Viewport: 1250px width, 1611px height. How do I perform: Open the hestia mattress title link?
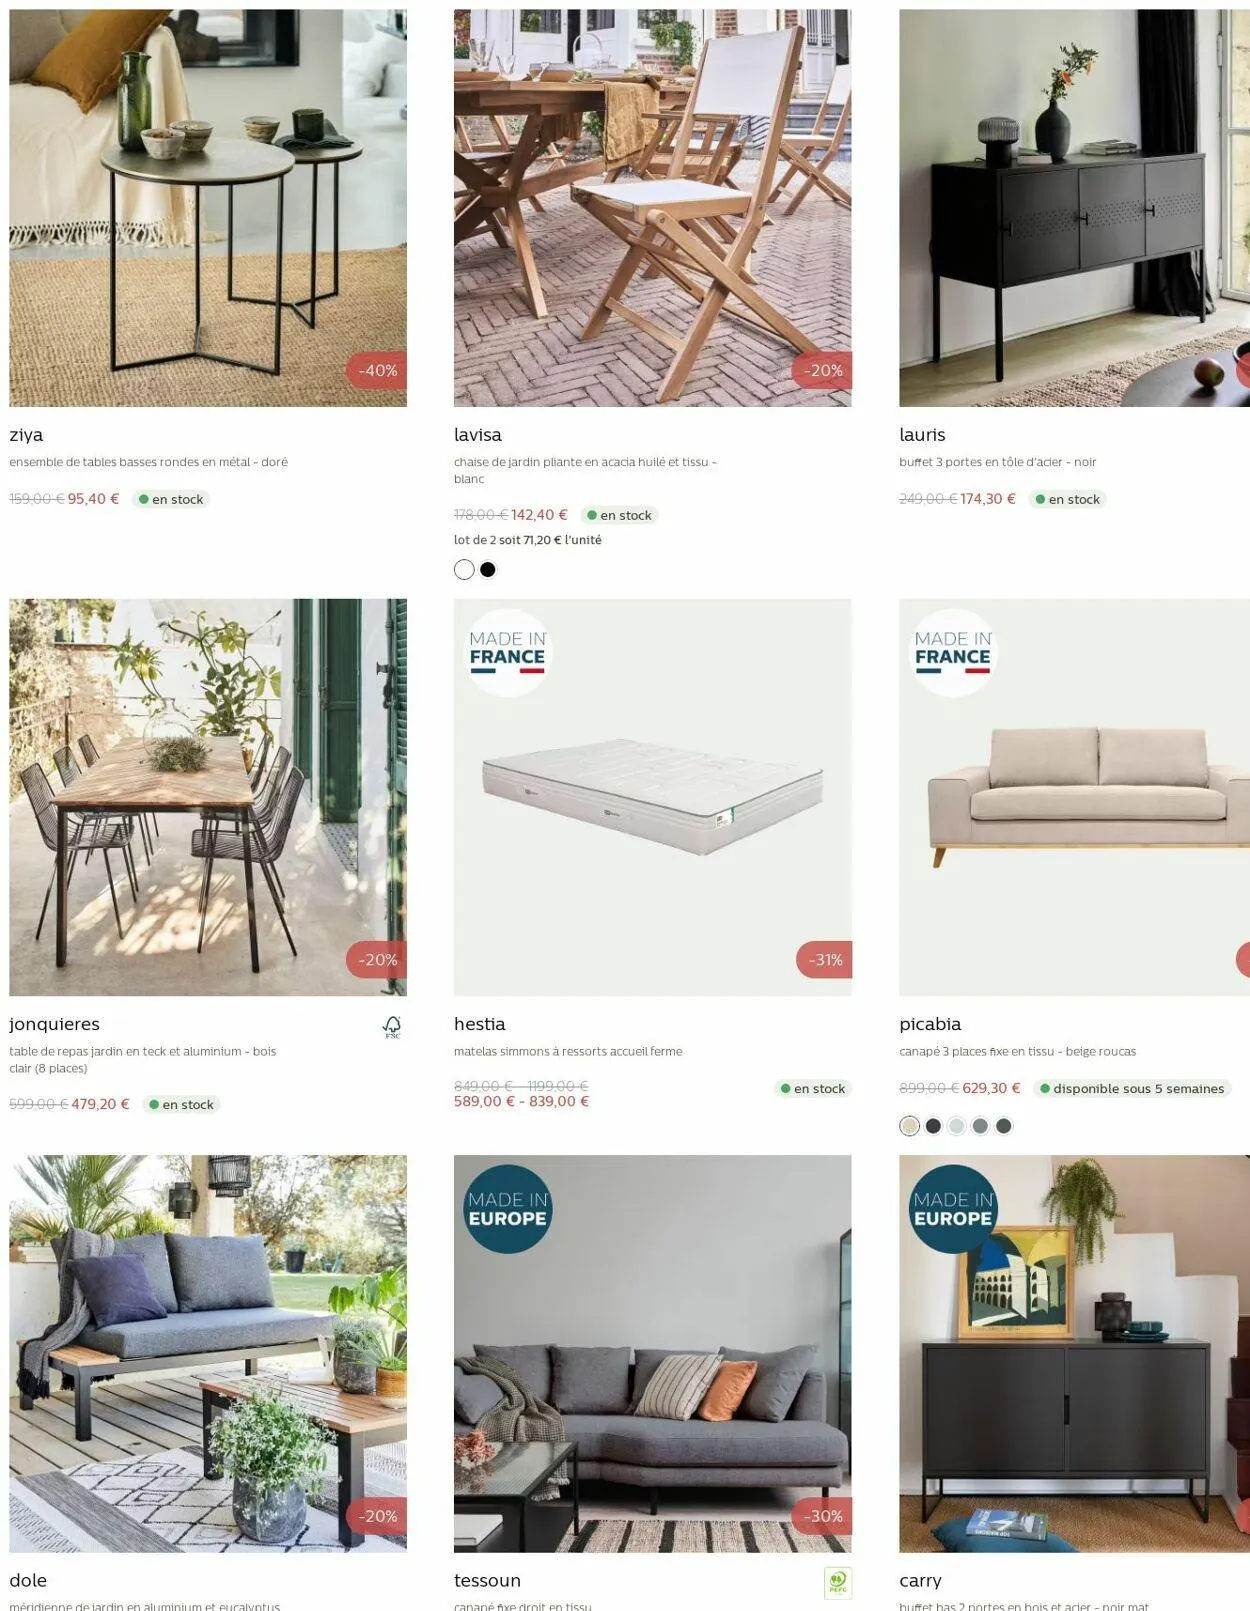pyautogui.click(x=480, y=1024)
